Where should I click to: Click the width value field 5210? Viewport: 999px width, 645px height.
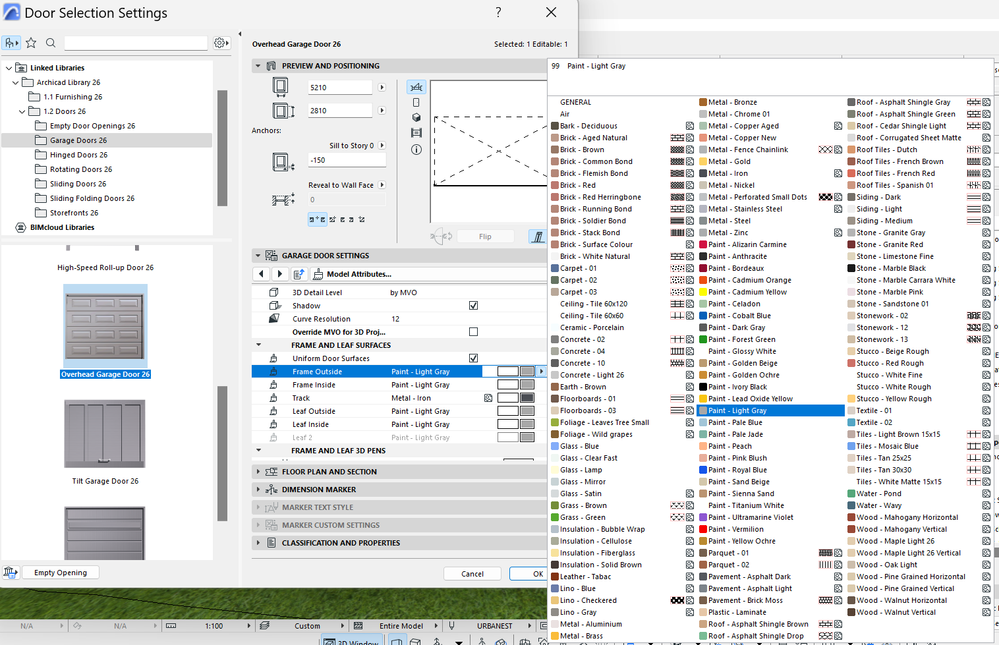[x=340, y=87]
